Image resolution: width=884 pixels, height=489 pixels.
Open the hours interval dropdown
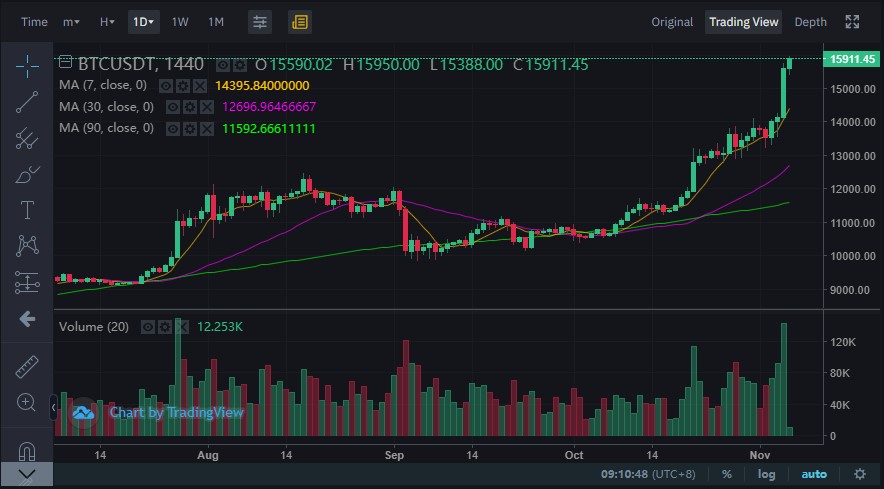pyautogui.click(x=107, y=22)
